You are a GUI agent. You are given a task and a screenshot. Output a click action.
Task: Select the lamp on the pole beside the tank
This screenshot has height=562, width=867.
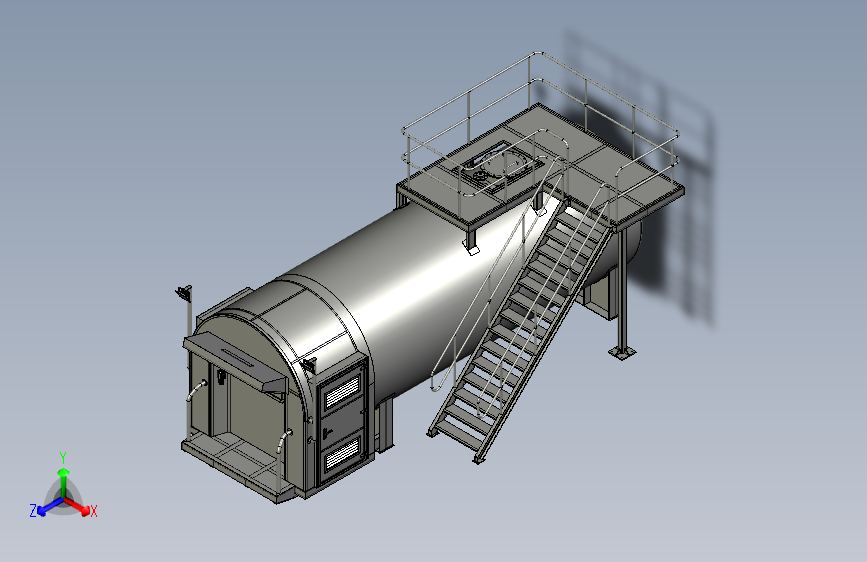click(184, 292)
